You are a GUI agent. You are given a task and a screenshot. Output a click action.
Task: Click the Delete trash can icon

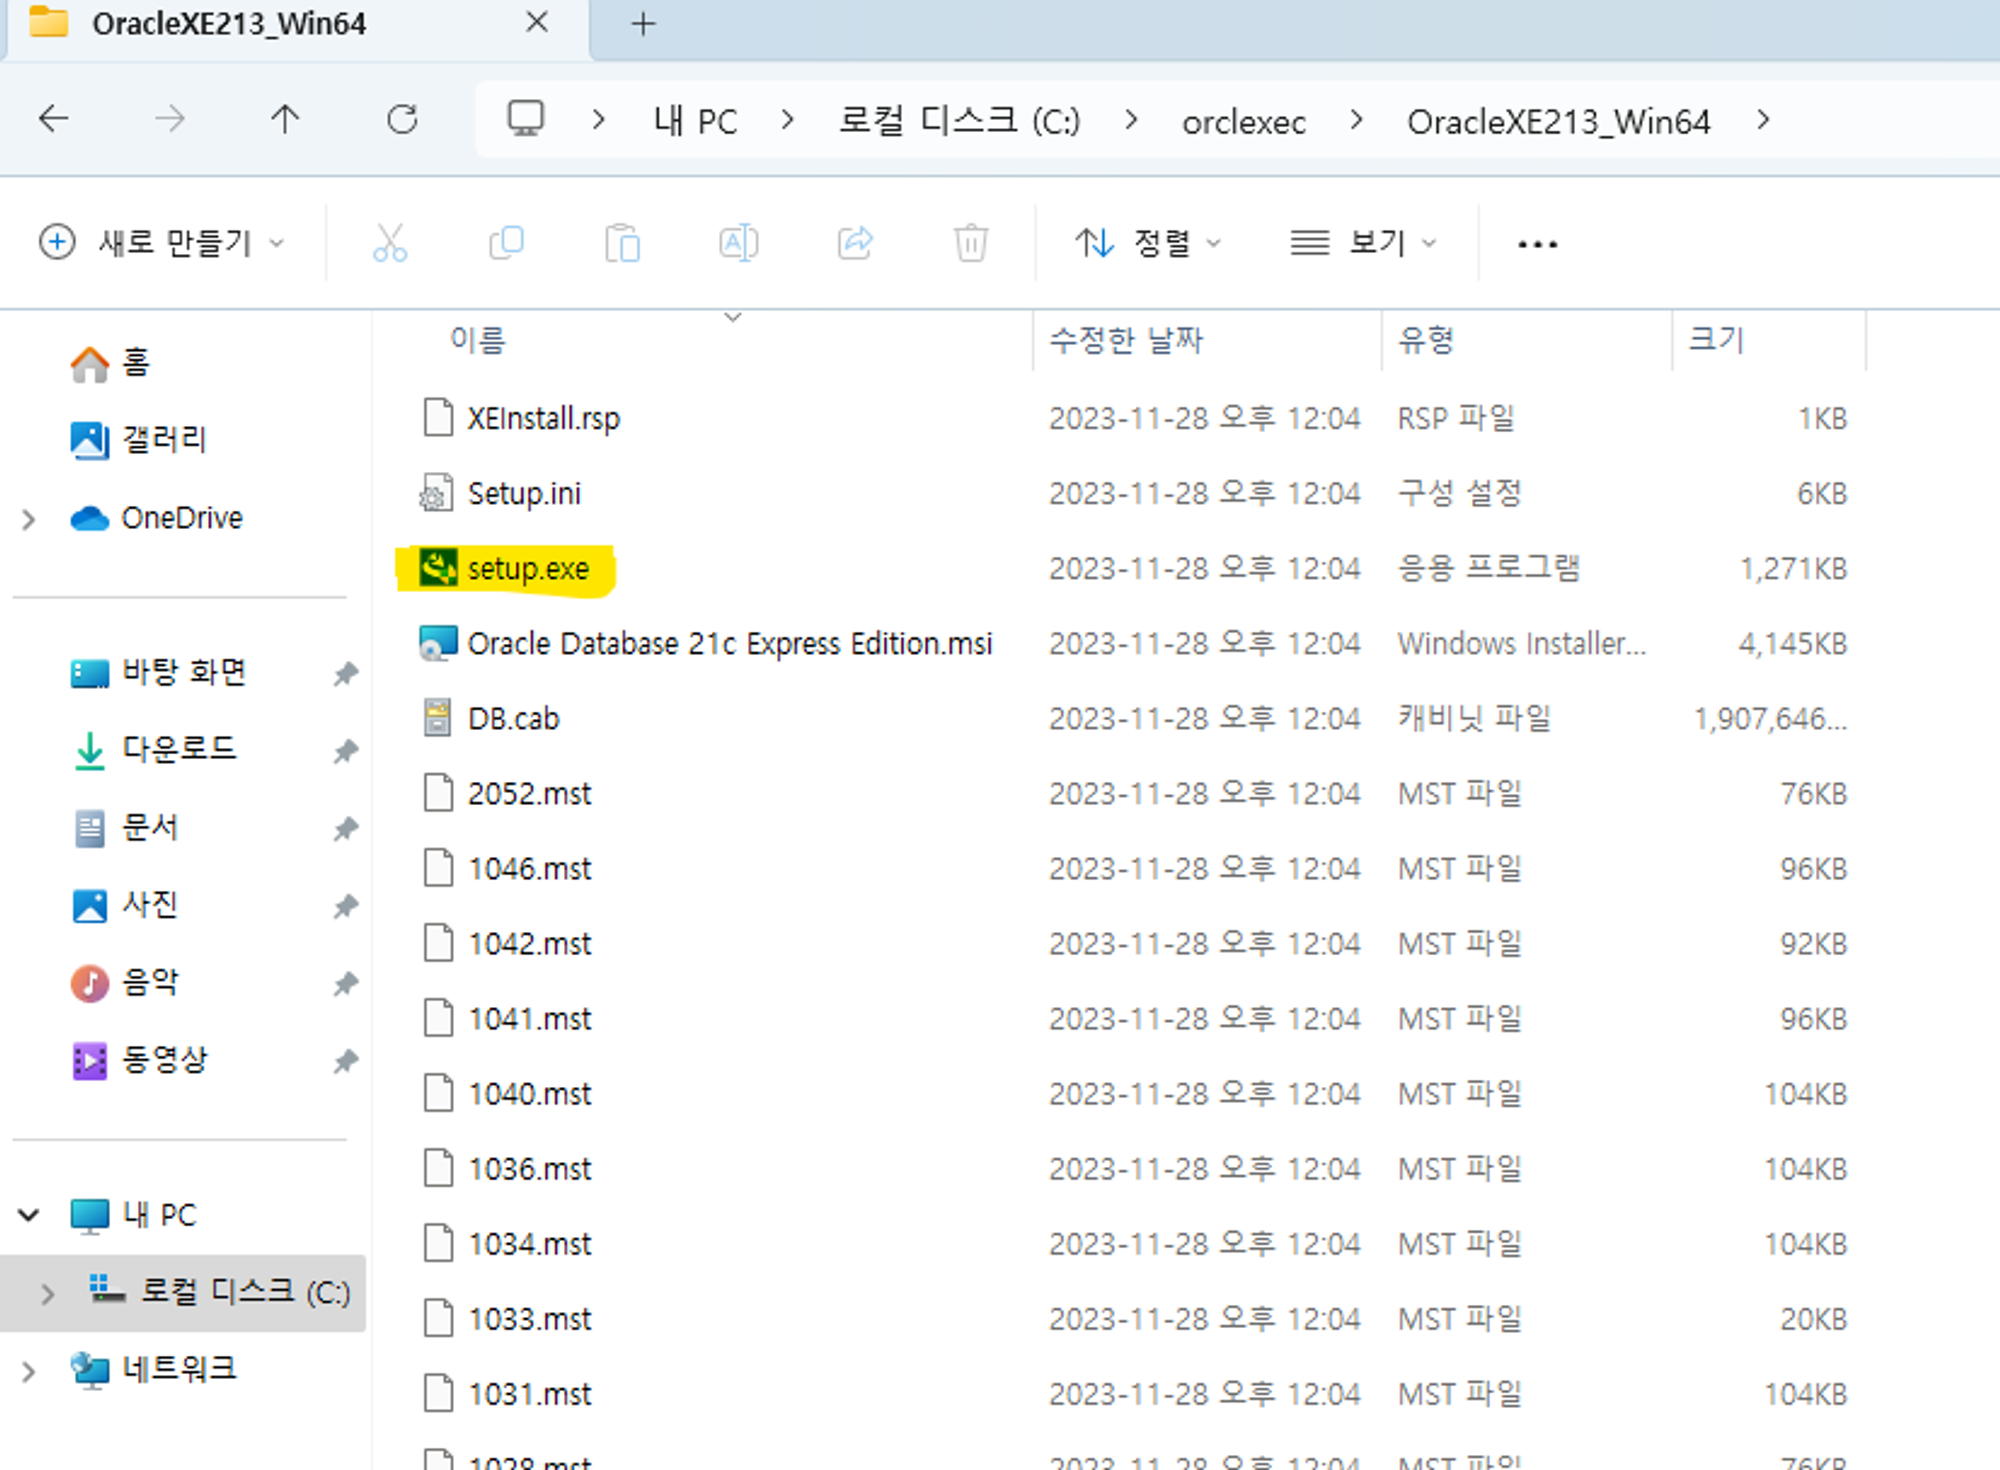coord(971,243)
